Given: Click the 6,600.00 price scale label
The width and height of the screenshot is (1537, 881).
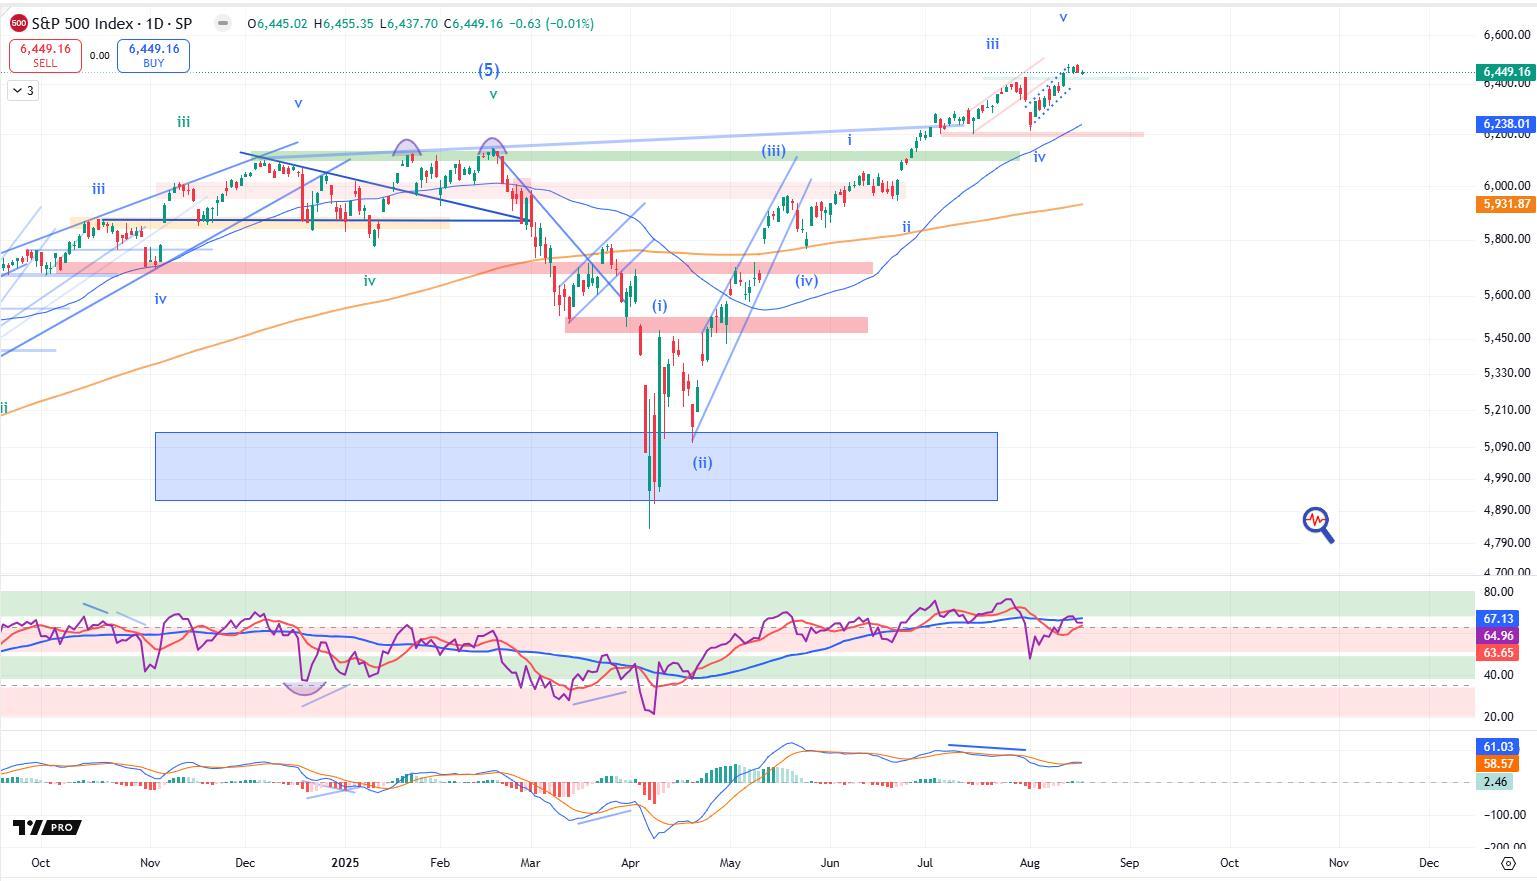Looking at the screenshot, I should coord(1507,35).
